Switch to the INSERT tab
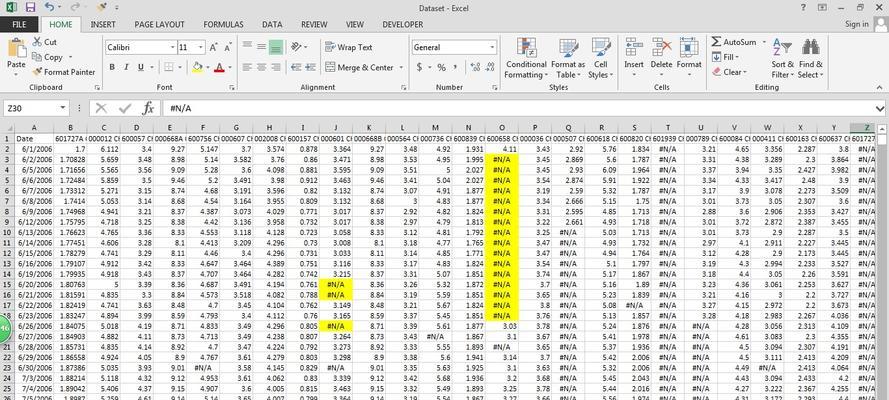 pos(103,24)
